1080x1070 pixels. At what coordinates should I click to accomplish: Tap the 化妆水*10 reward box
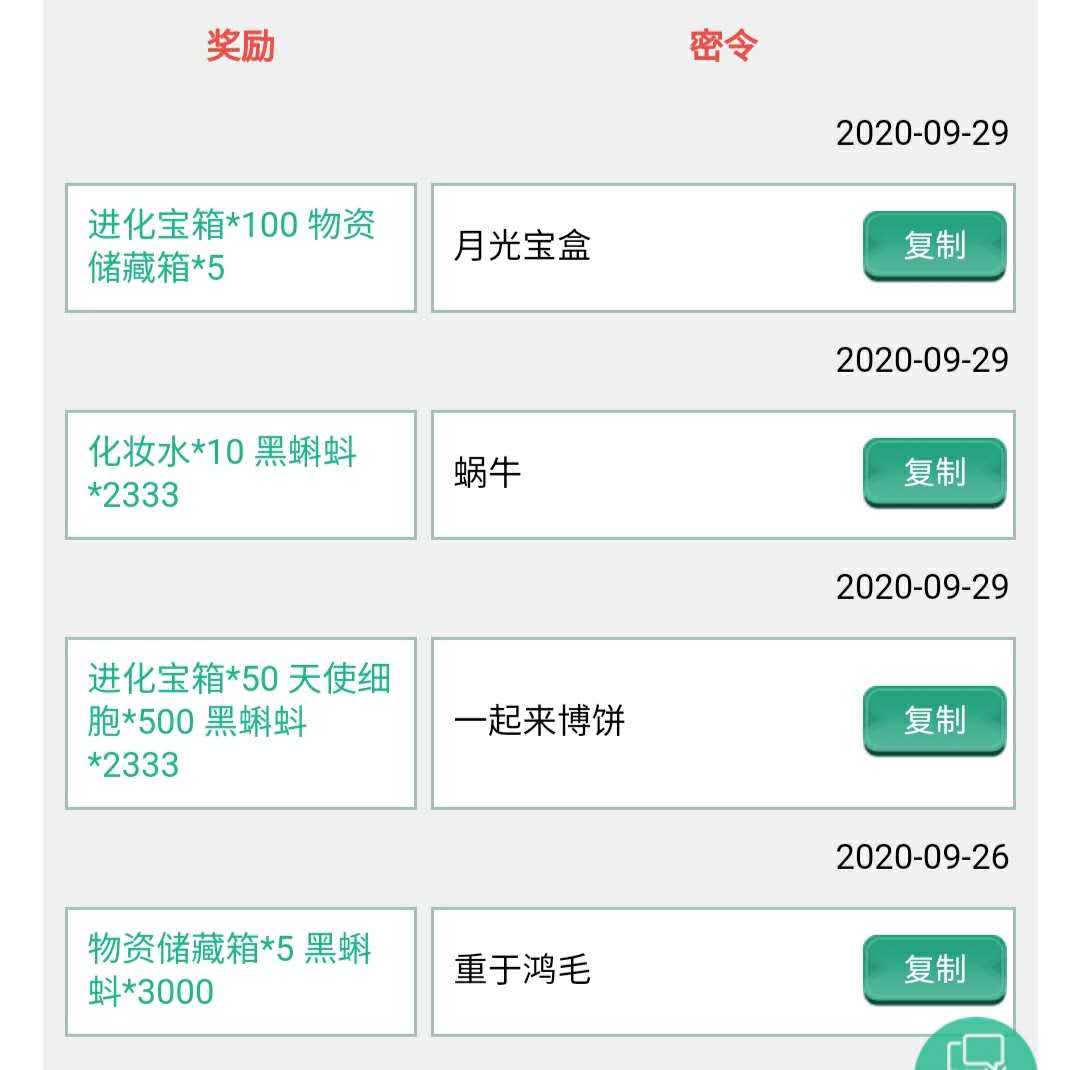[x=241, y=475]
